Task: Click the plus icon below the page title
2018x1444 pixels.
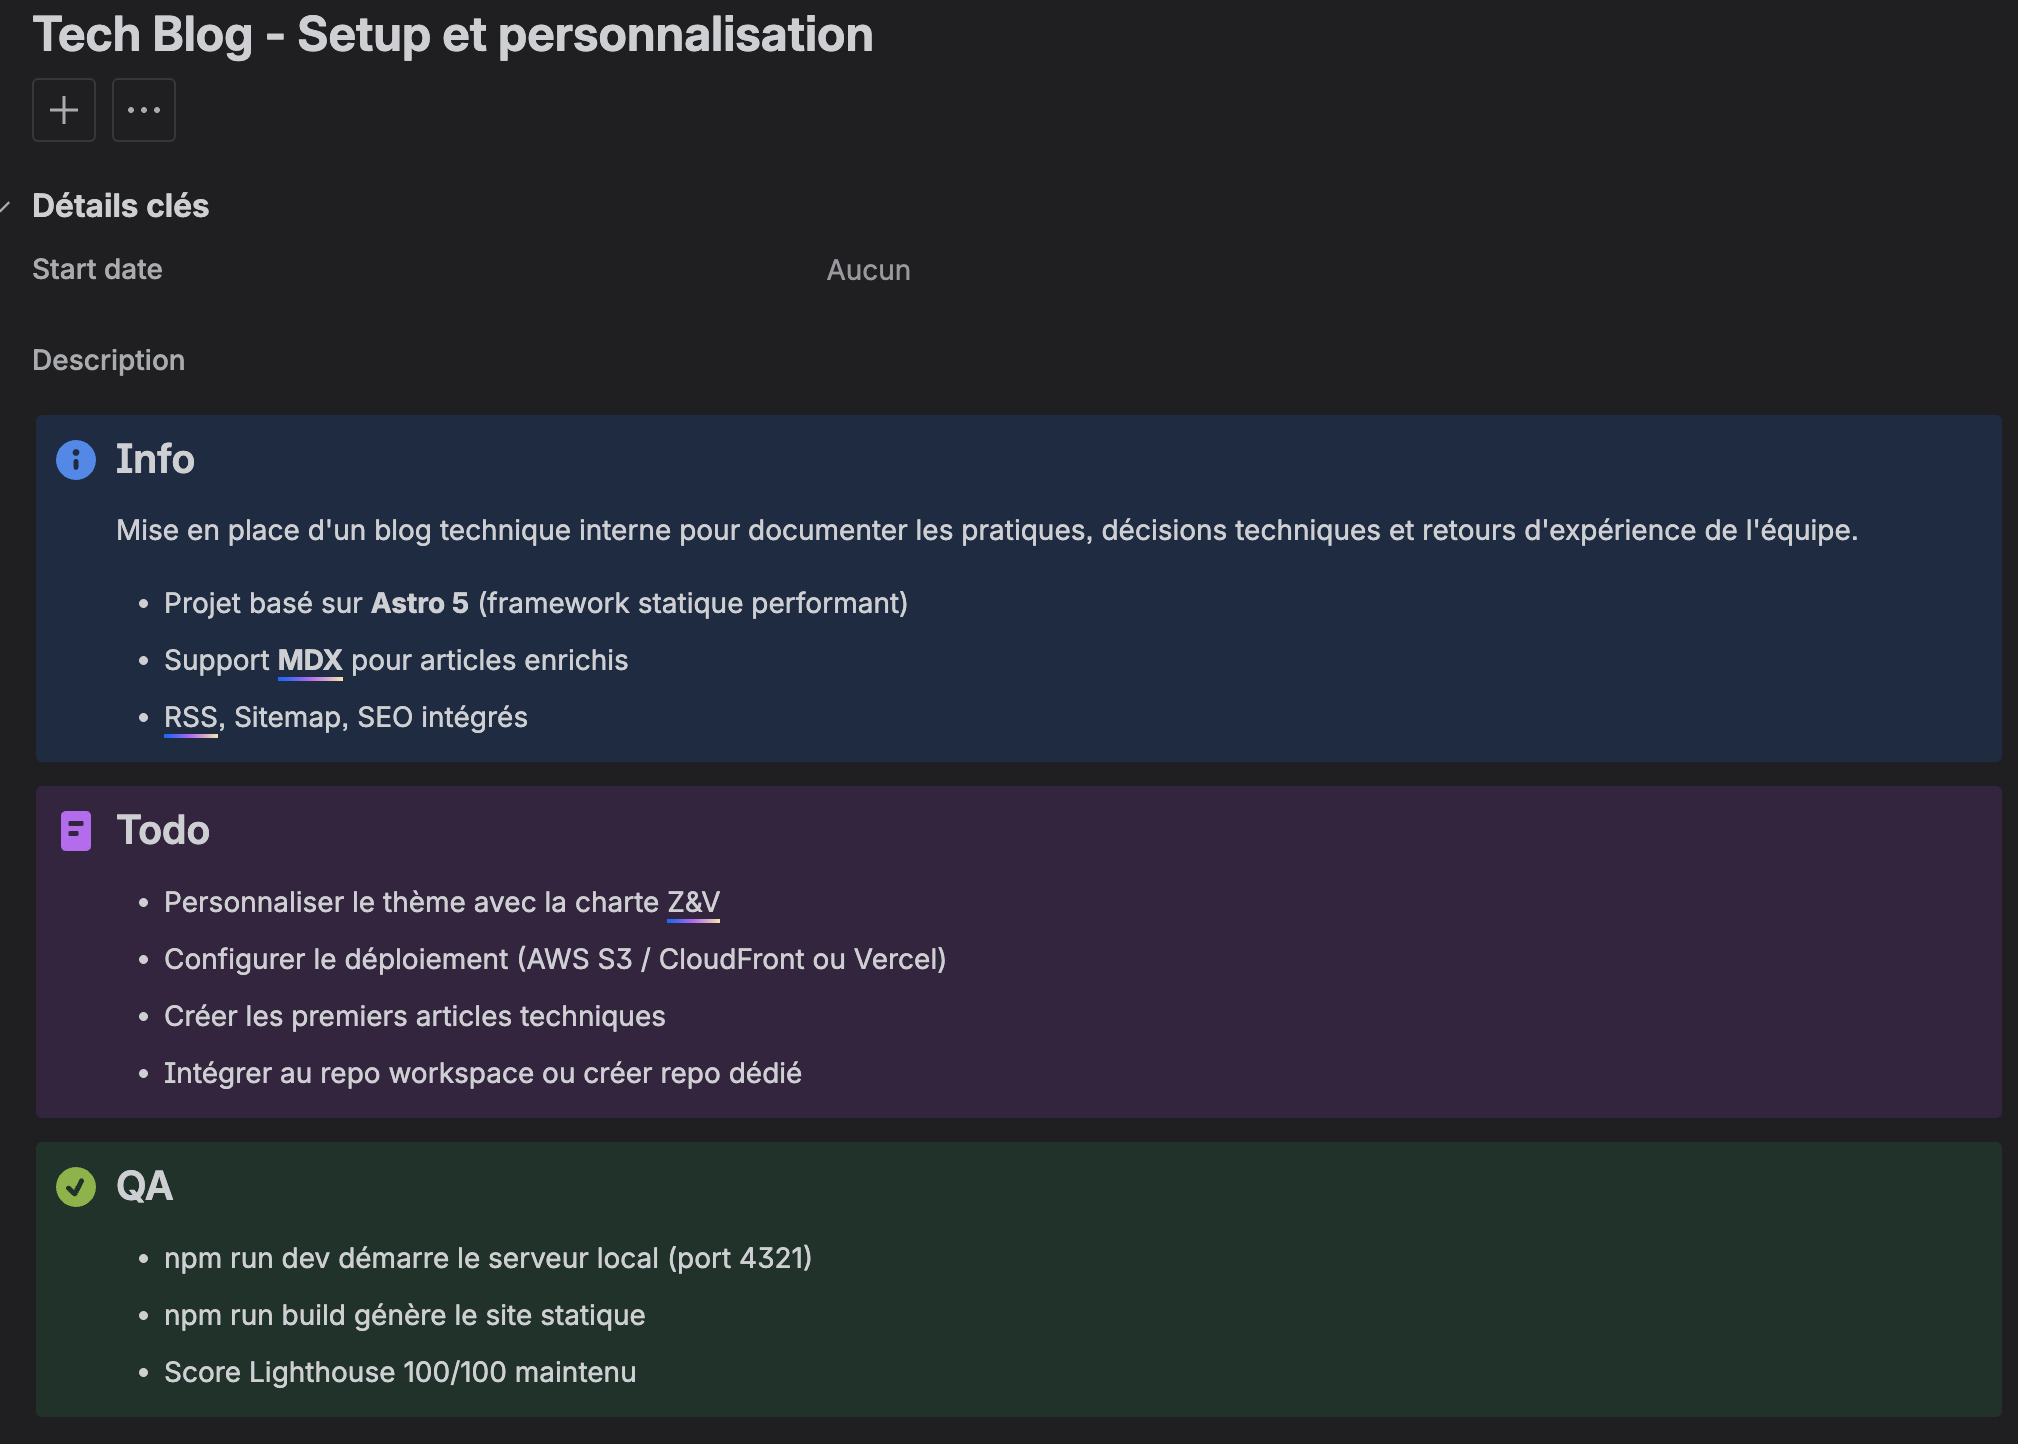Action: (x=63, y=110)
